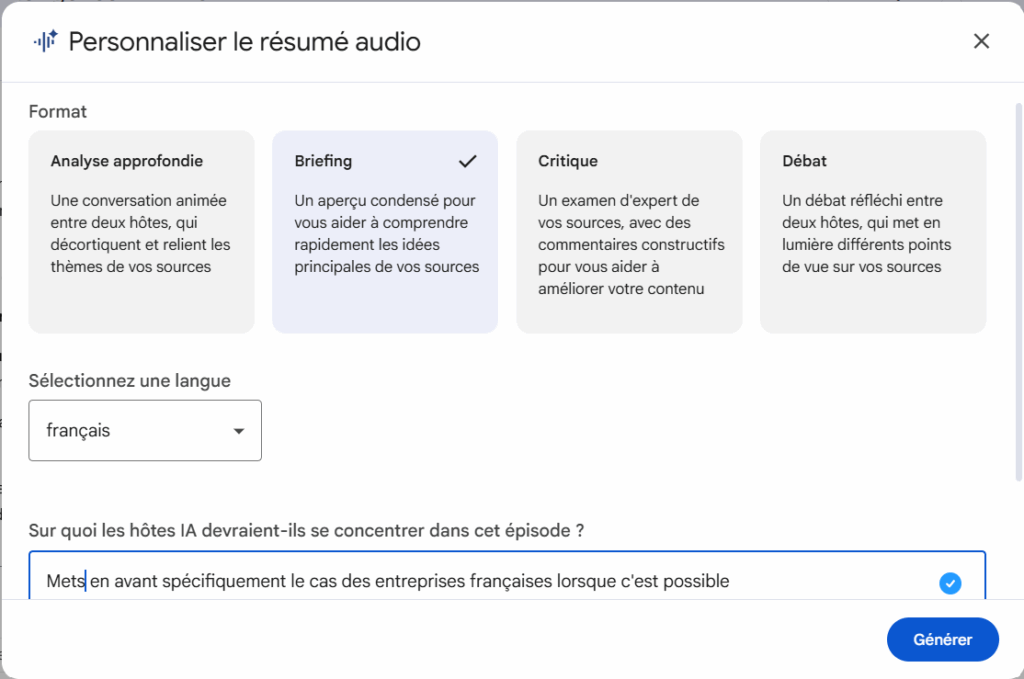
Task: Click the blue check badge in prompt field
Action: 950,583
